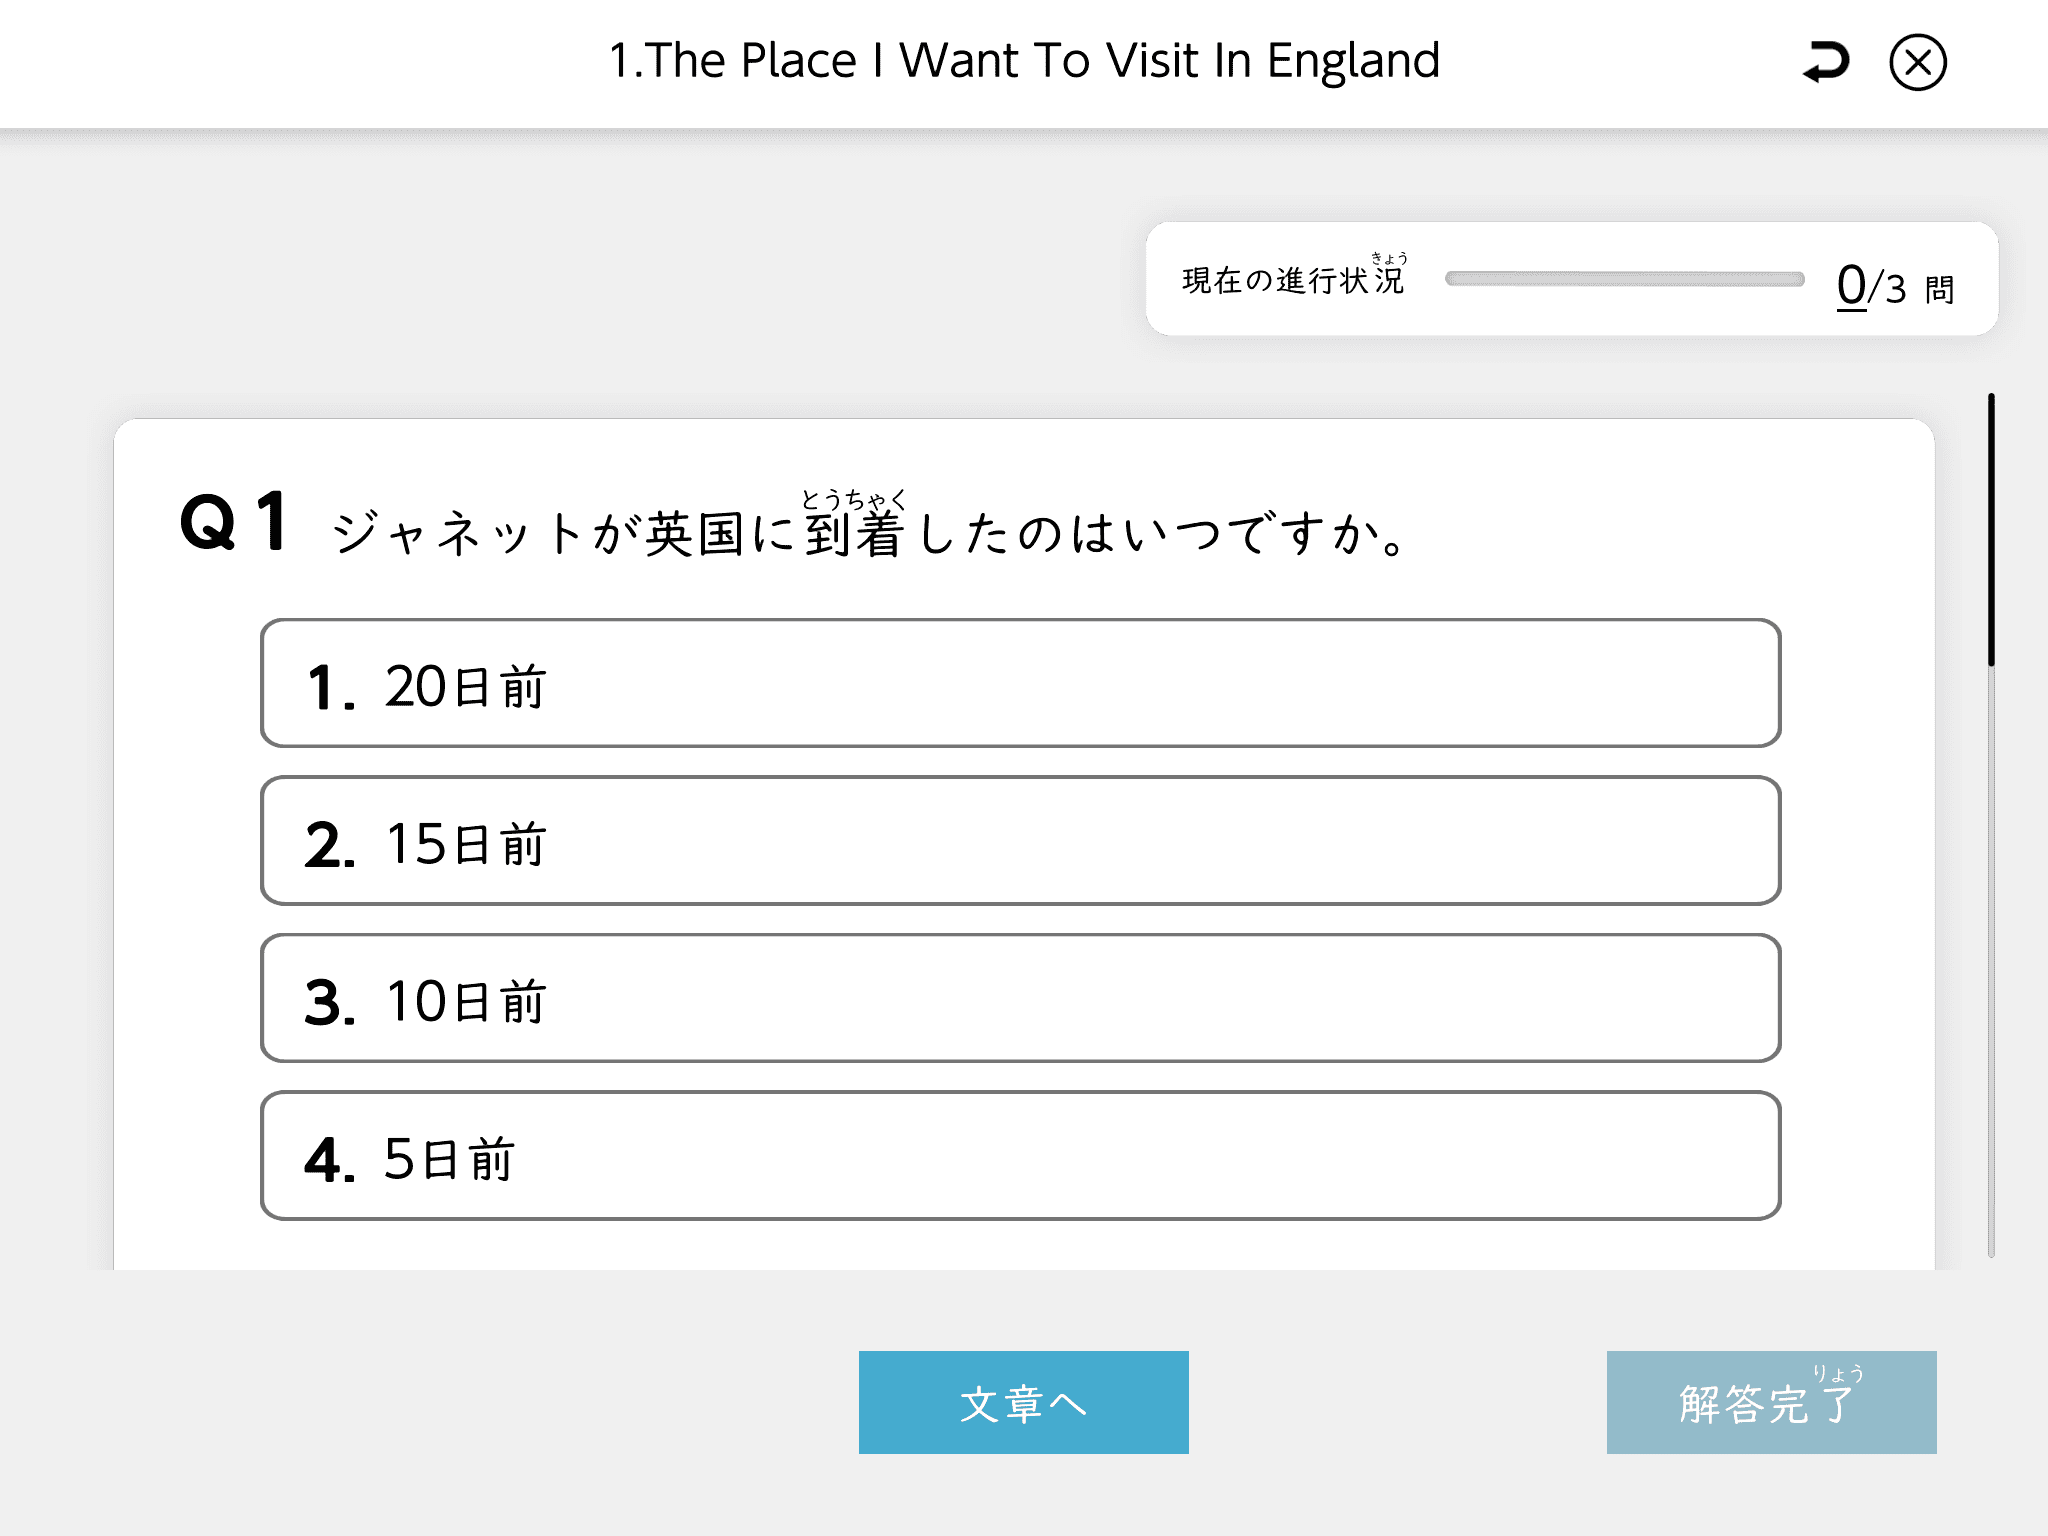Screen dimensions: 2048x1536
Task: Select answer 4. 5日前
Action: pyautogui.click(x=1020, y=1156)
